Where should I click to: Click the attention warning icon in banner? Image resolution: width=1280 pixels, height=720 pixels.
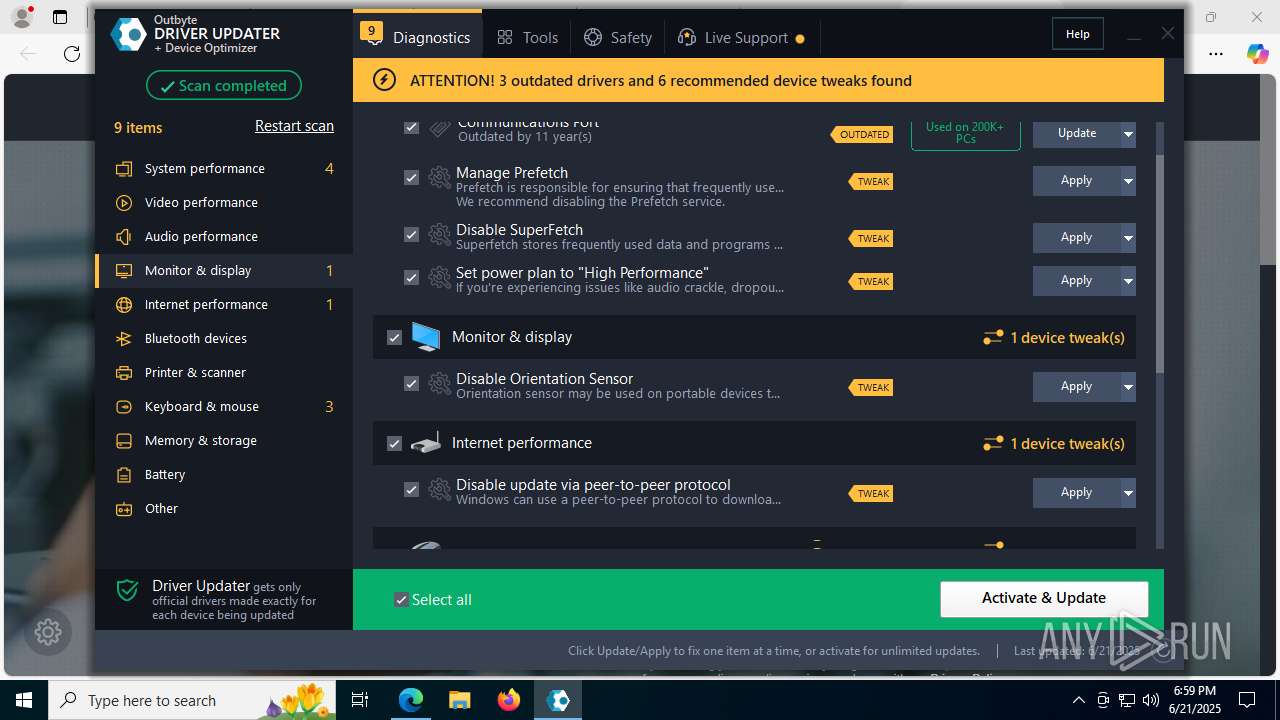click(x=384, y=80)
